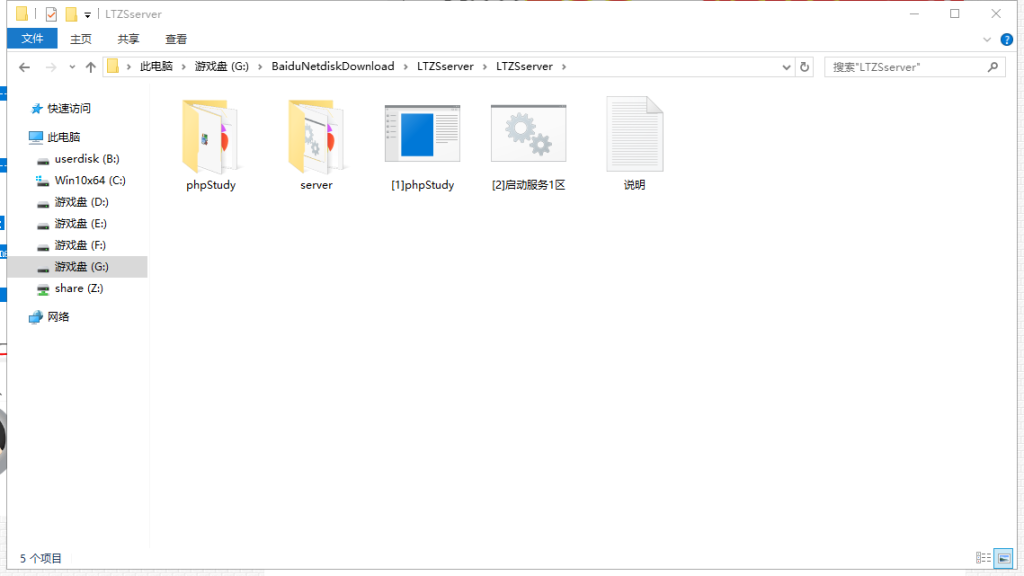
Task: Minimize the LTZSserver window
Action: [x=914, y=14]
